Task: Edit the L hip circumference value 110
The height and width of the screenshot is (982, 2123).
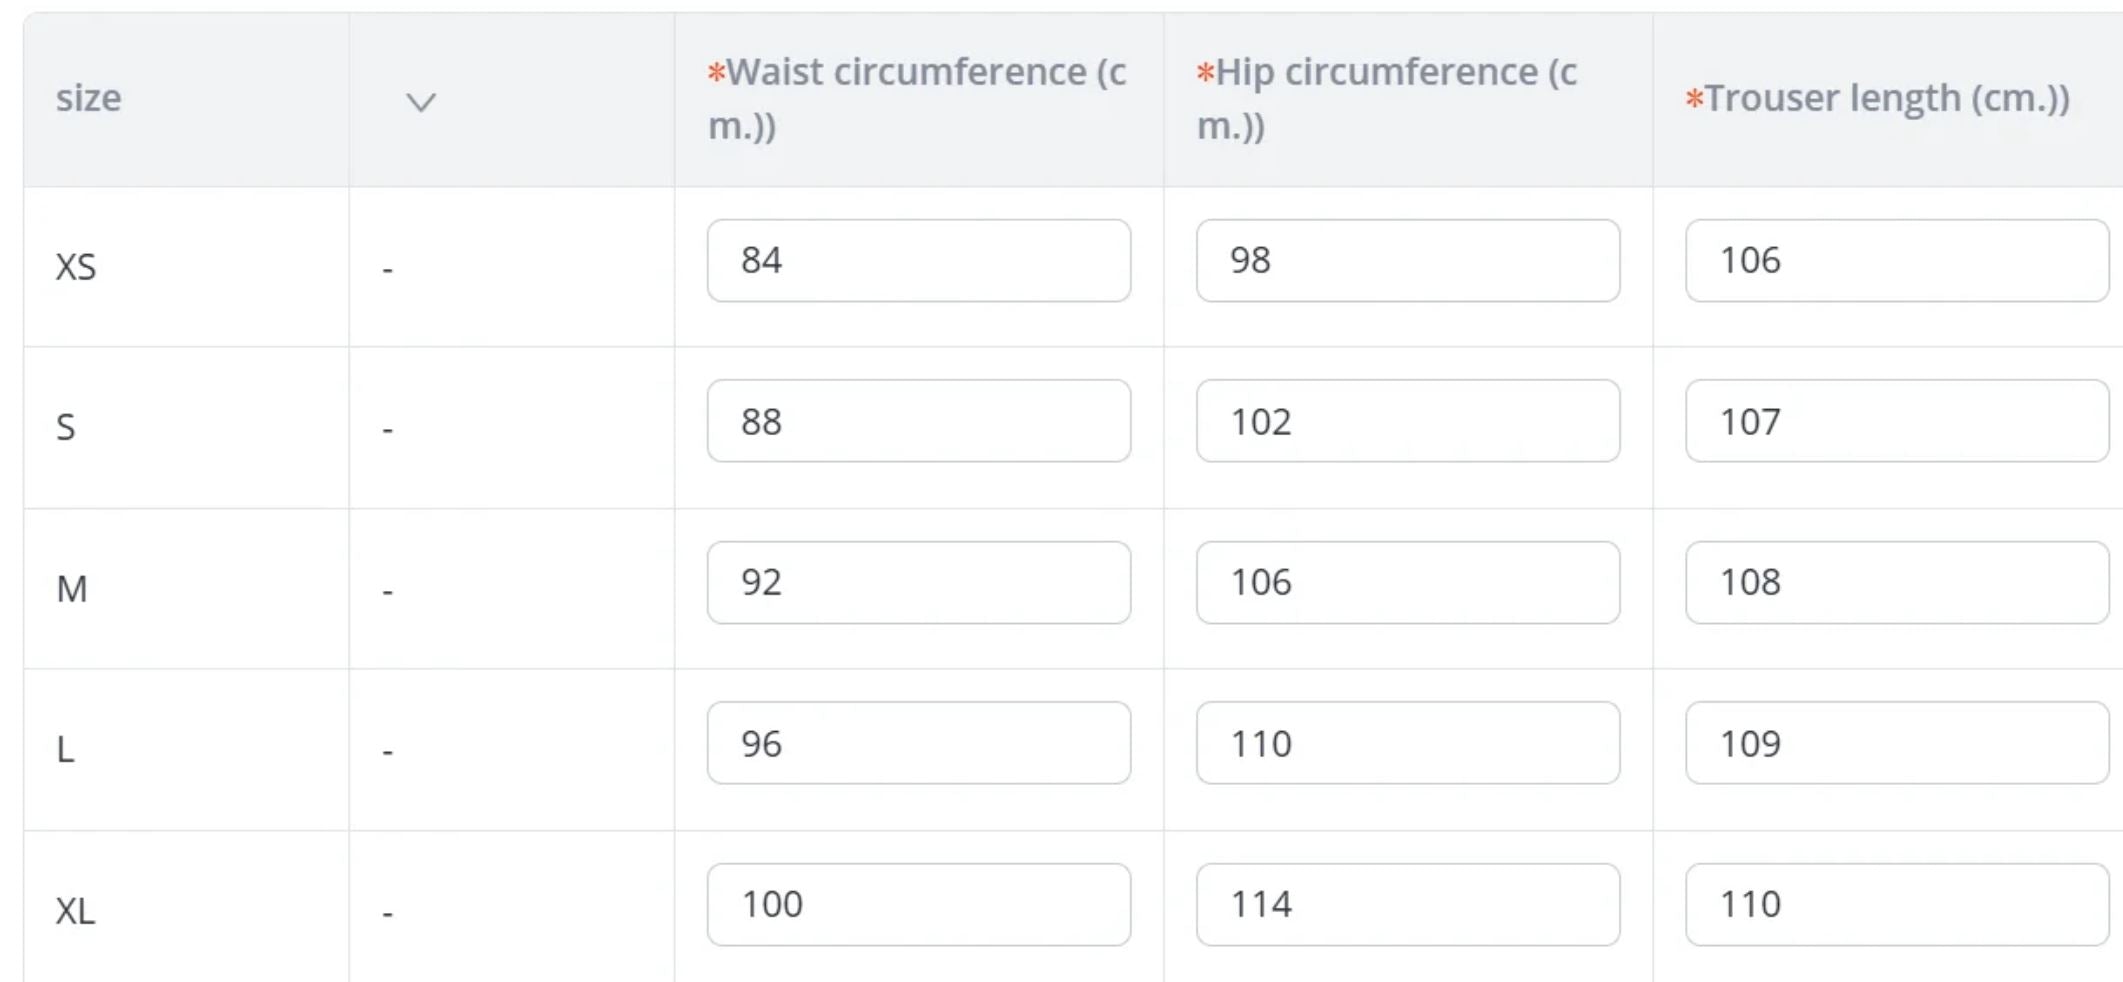Action: (x=1407, y=743)
